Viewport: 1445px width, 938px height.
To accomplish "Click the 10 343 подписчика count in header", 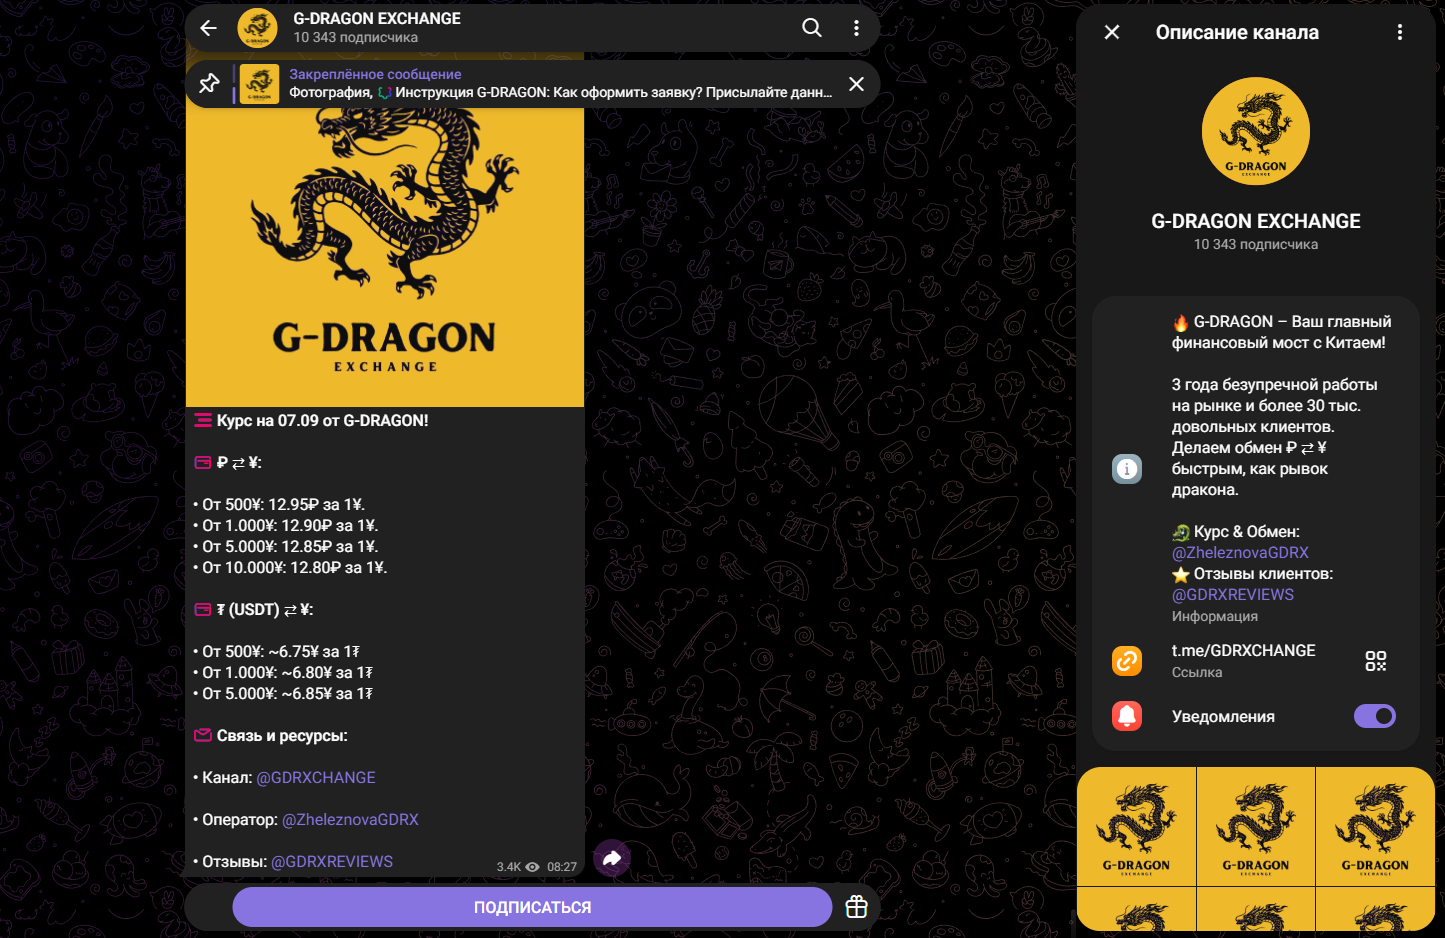I will 355,38.
